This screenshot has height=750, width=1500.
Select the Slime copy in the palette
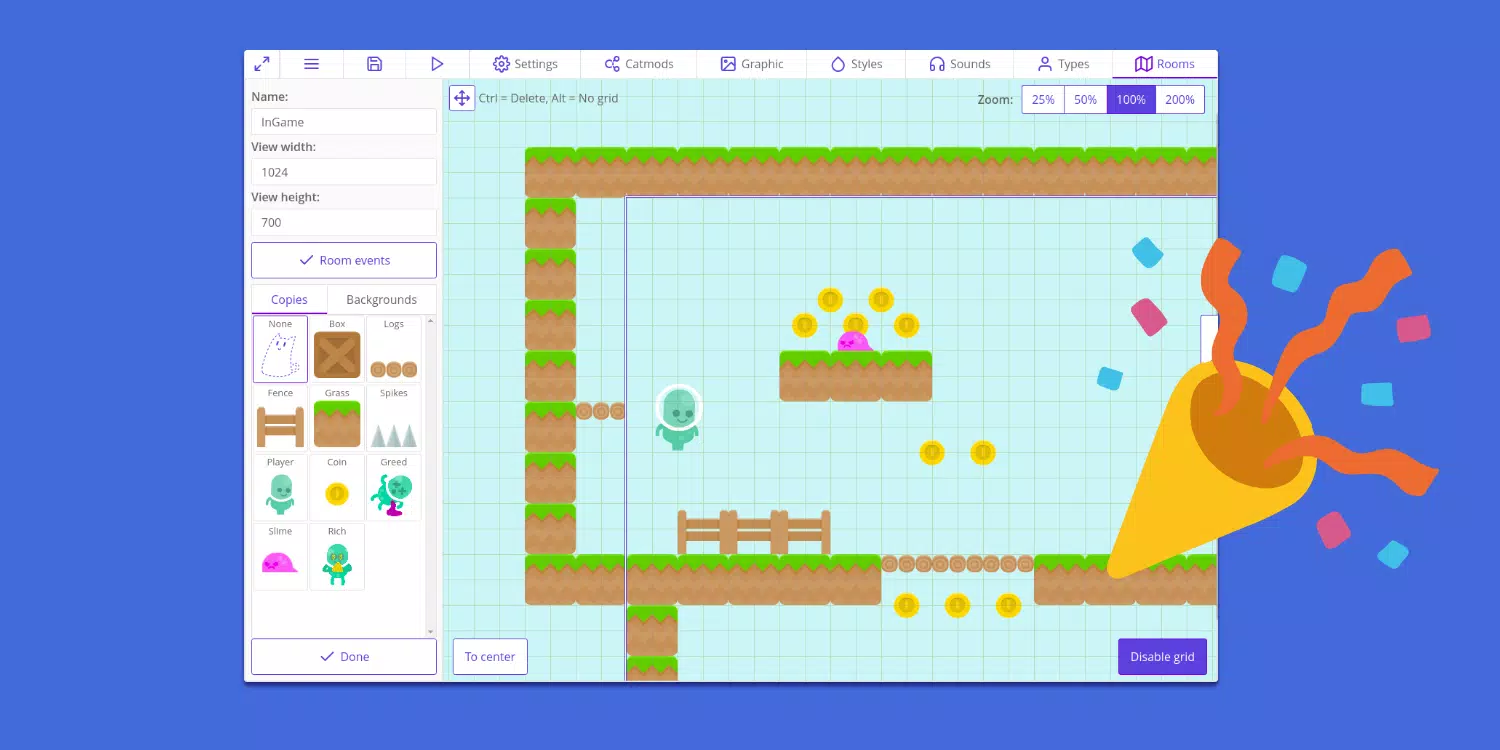coord(280,556)
